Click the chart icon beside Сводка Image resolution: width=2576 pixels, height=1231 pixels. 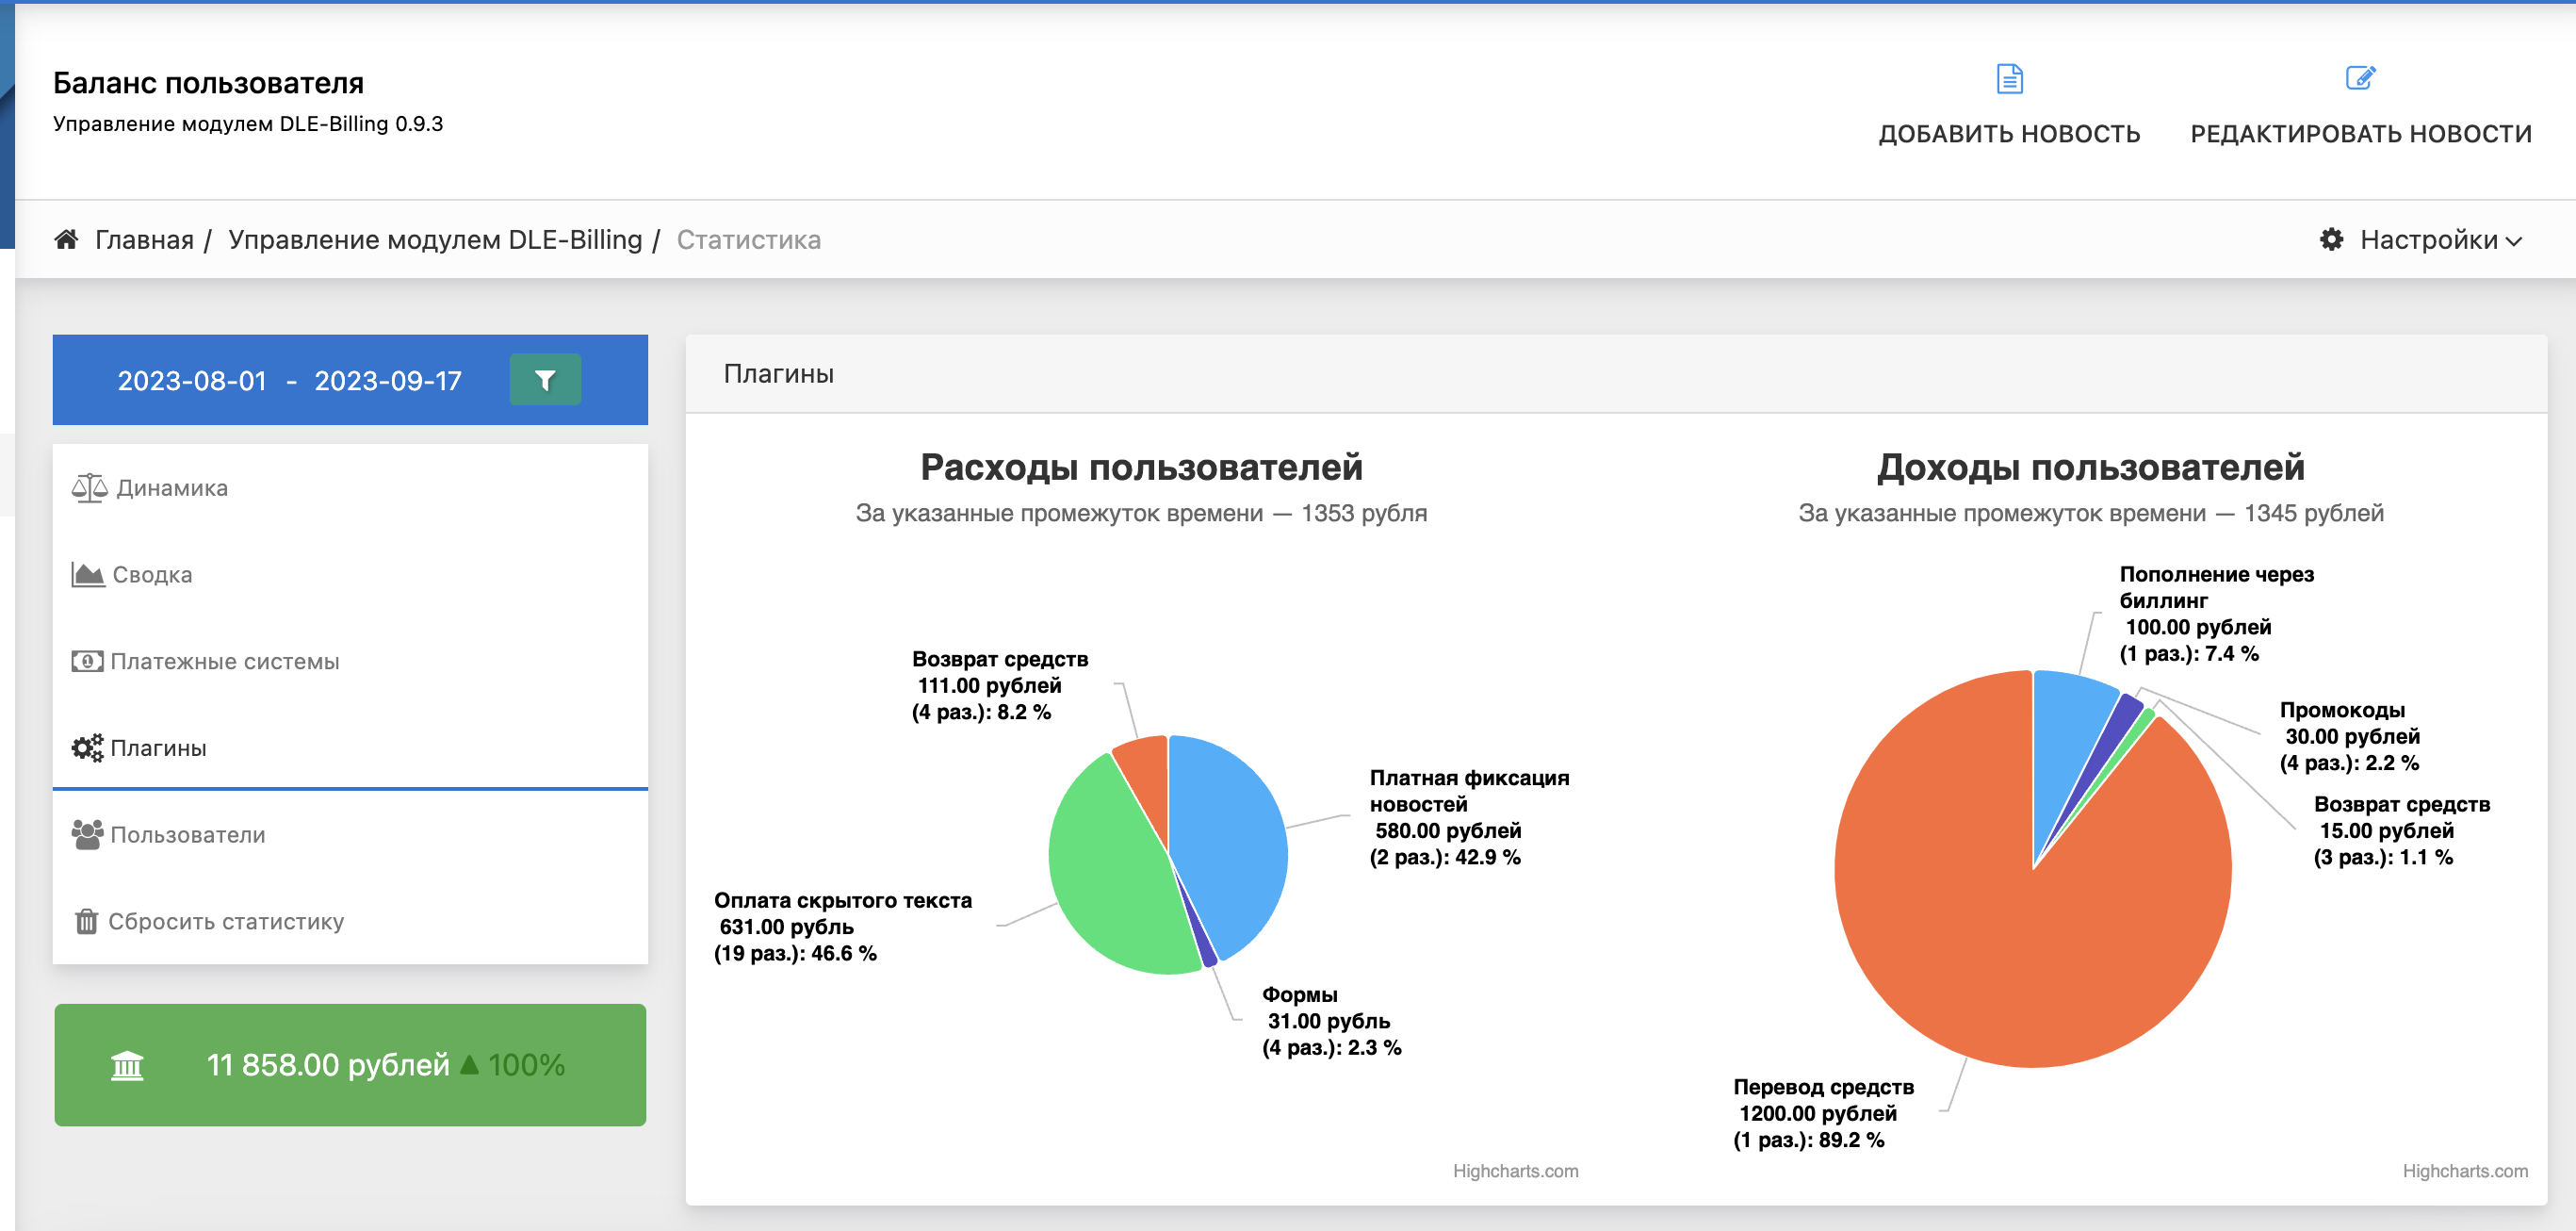click(x=88, y=574)
